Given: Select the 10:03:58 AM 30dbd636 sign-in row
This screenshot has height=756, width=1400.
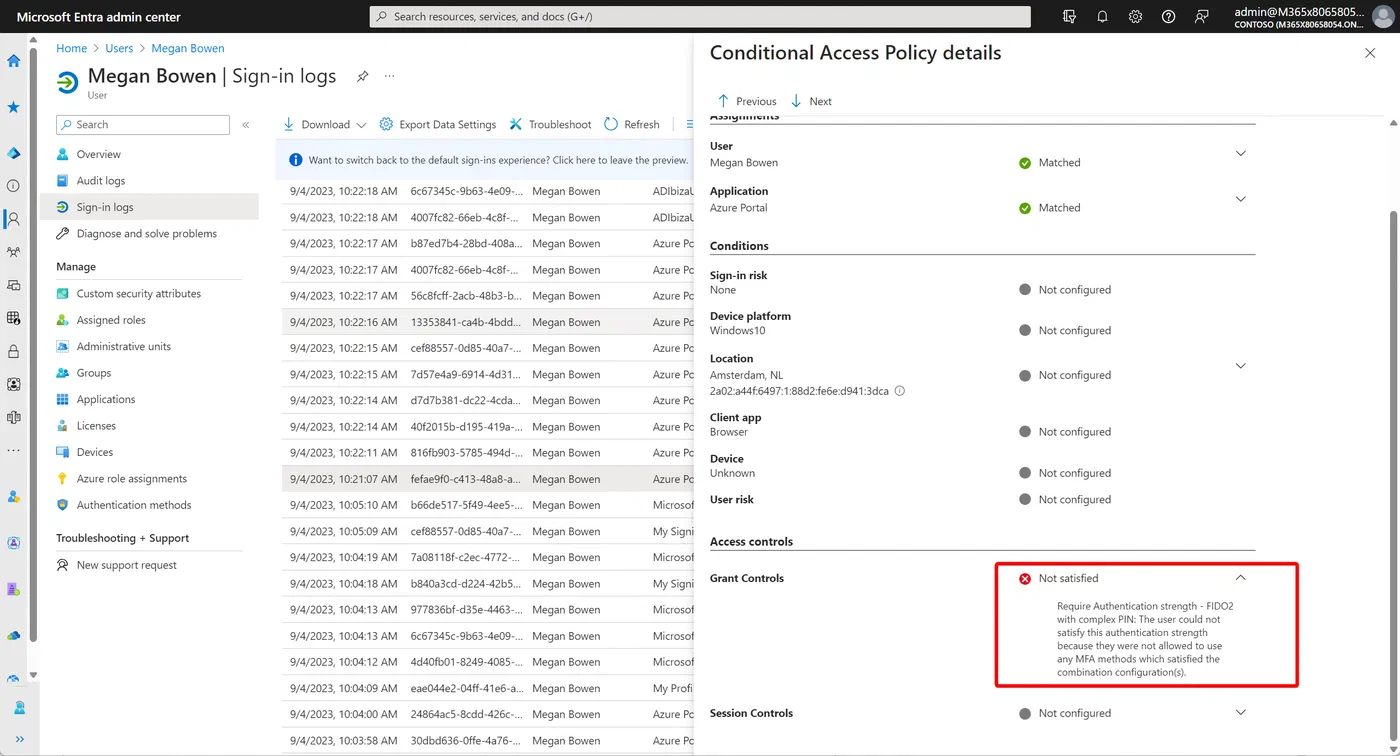Looking at the screenshot, I should tap(487, 741).
